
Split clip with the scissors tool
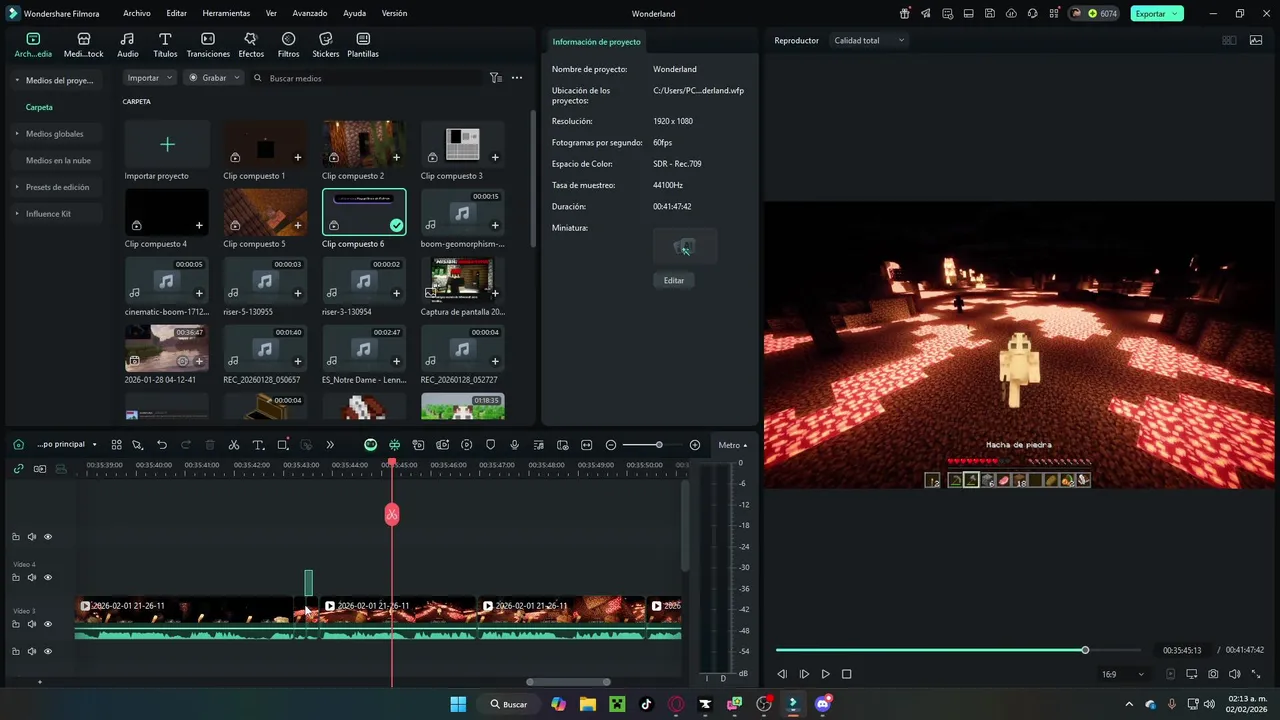(234, 445)
